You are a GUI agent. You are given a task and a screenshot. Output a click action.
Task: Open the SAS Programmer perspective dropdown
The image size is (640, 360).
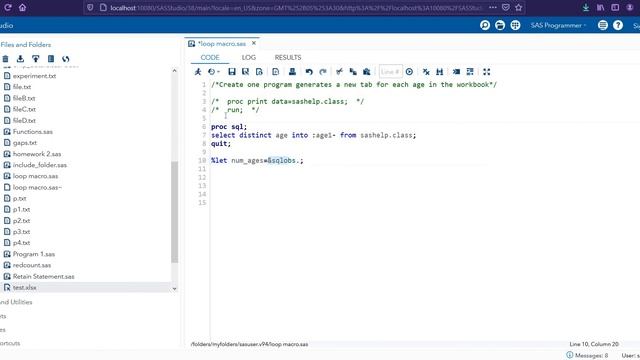click(x=558, y=25)
